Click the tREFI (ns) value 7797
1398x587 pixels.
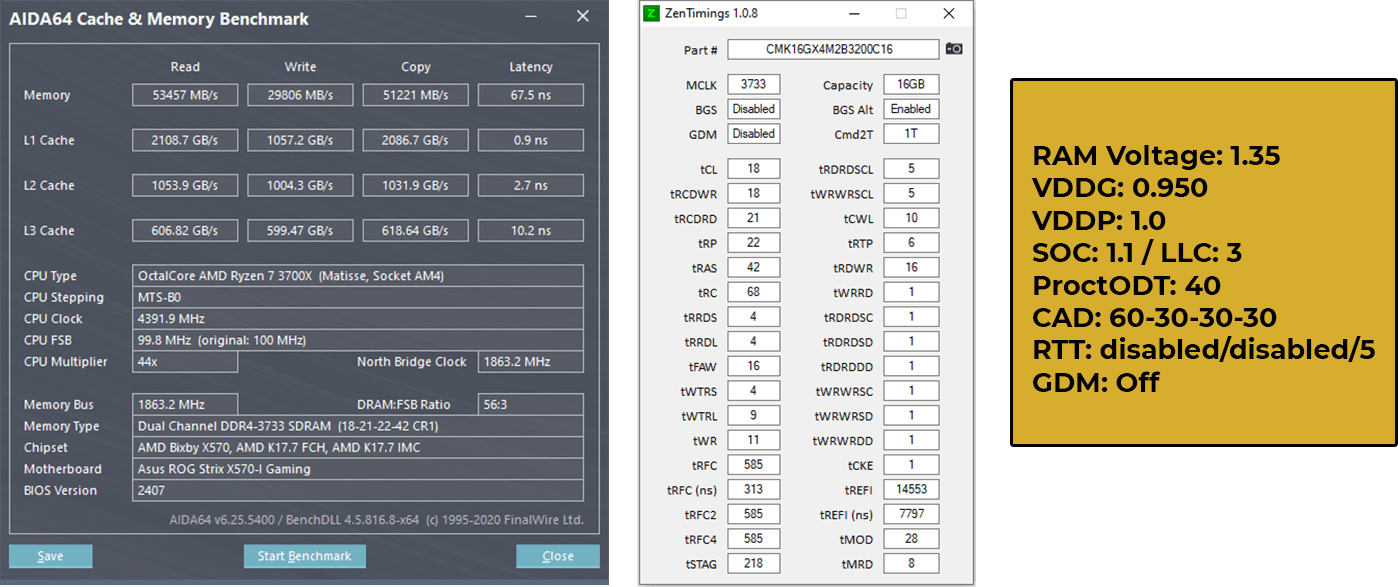pos(910,514)
